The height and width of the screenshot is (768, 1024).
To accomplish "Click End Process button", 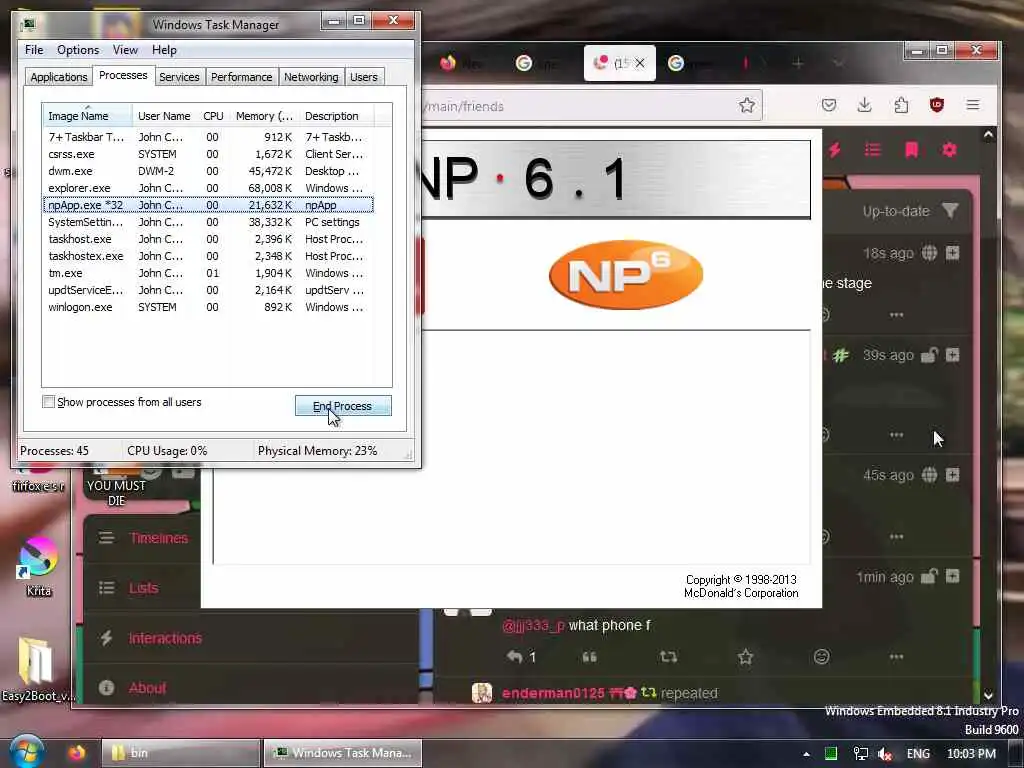I will pos(343,406).
